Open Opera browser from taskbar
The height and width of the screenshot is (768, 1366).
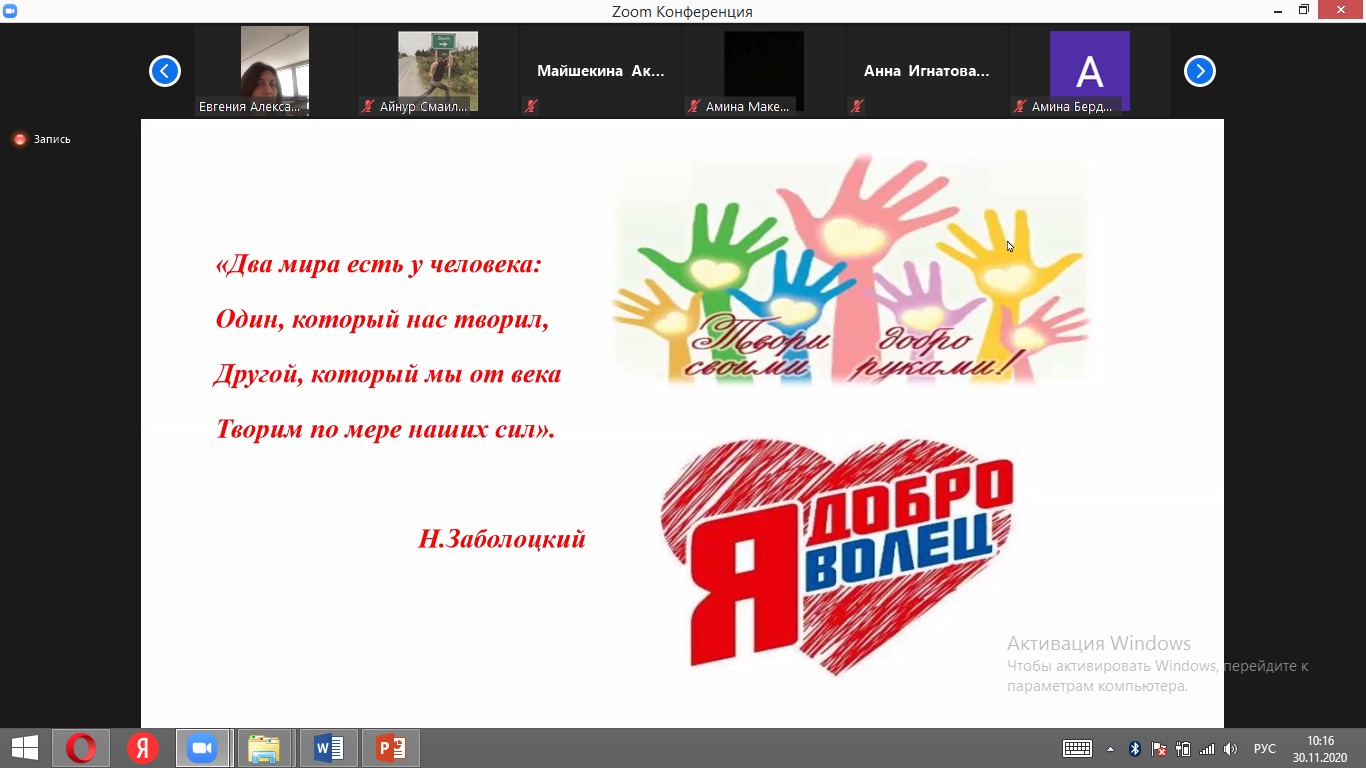coord(81,748)
